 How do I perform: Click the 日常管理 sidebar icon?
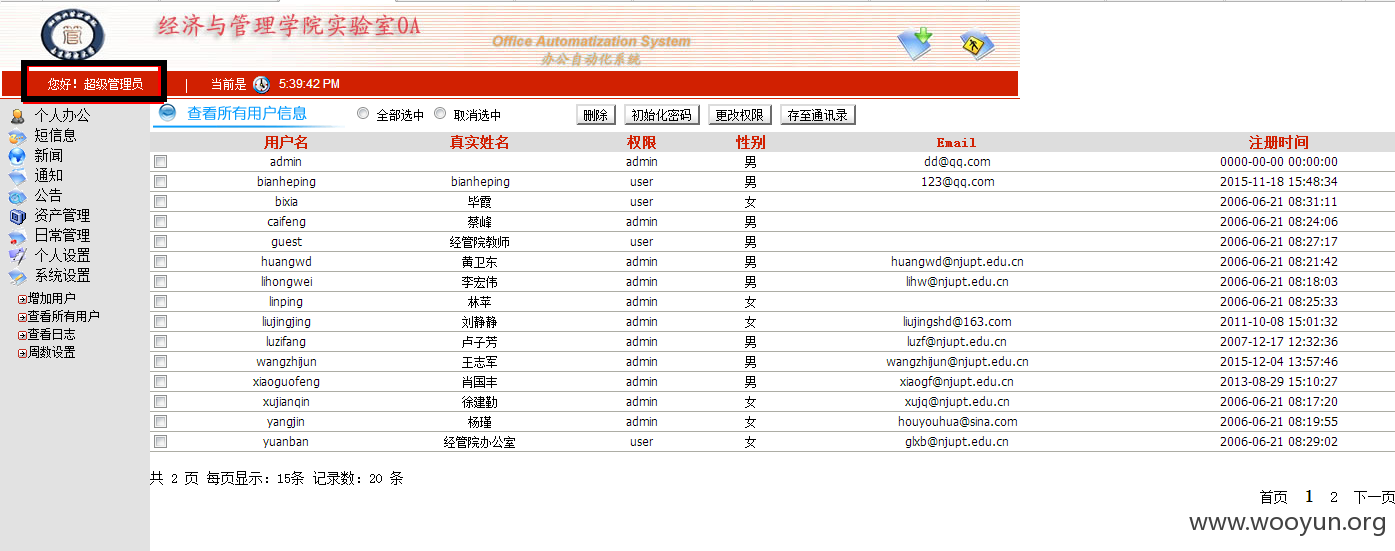(x=17, y=236)
